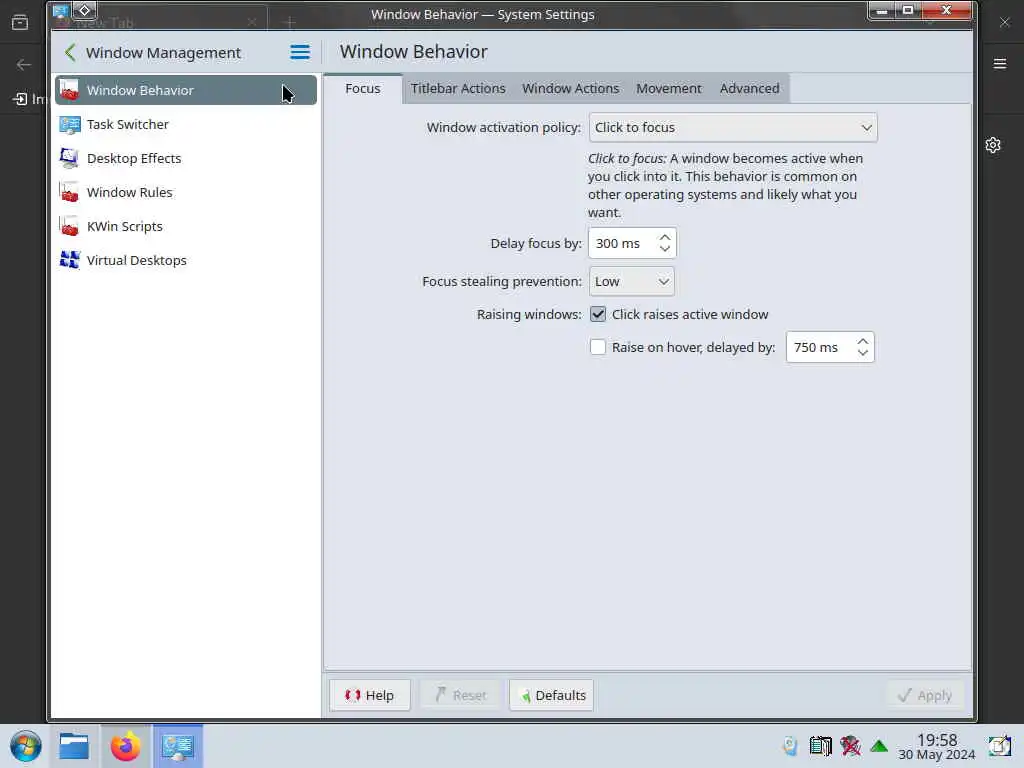This screenshot has height=768, width=1024.
Task: Click the Apply button
Action: tap(925, 695)
